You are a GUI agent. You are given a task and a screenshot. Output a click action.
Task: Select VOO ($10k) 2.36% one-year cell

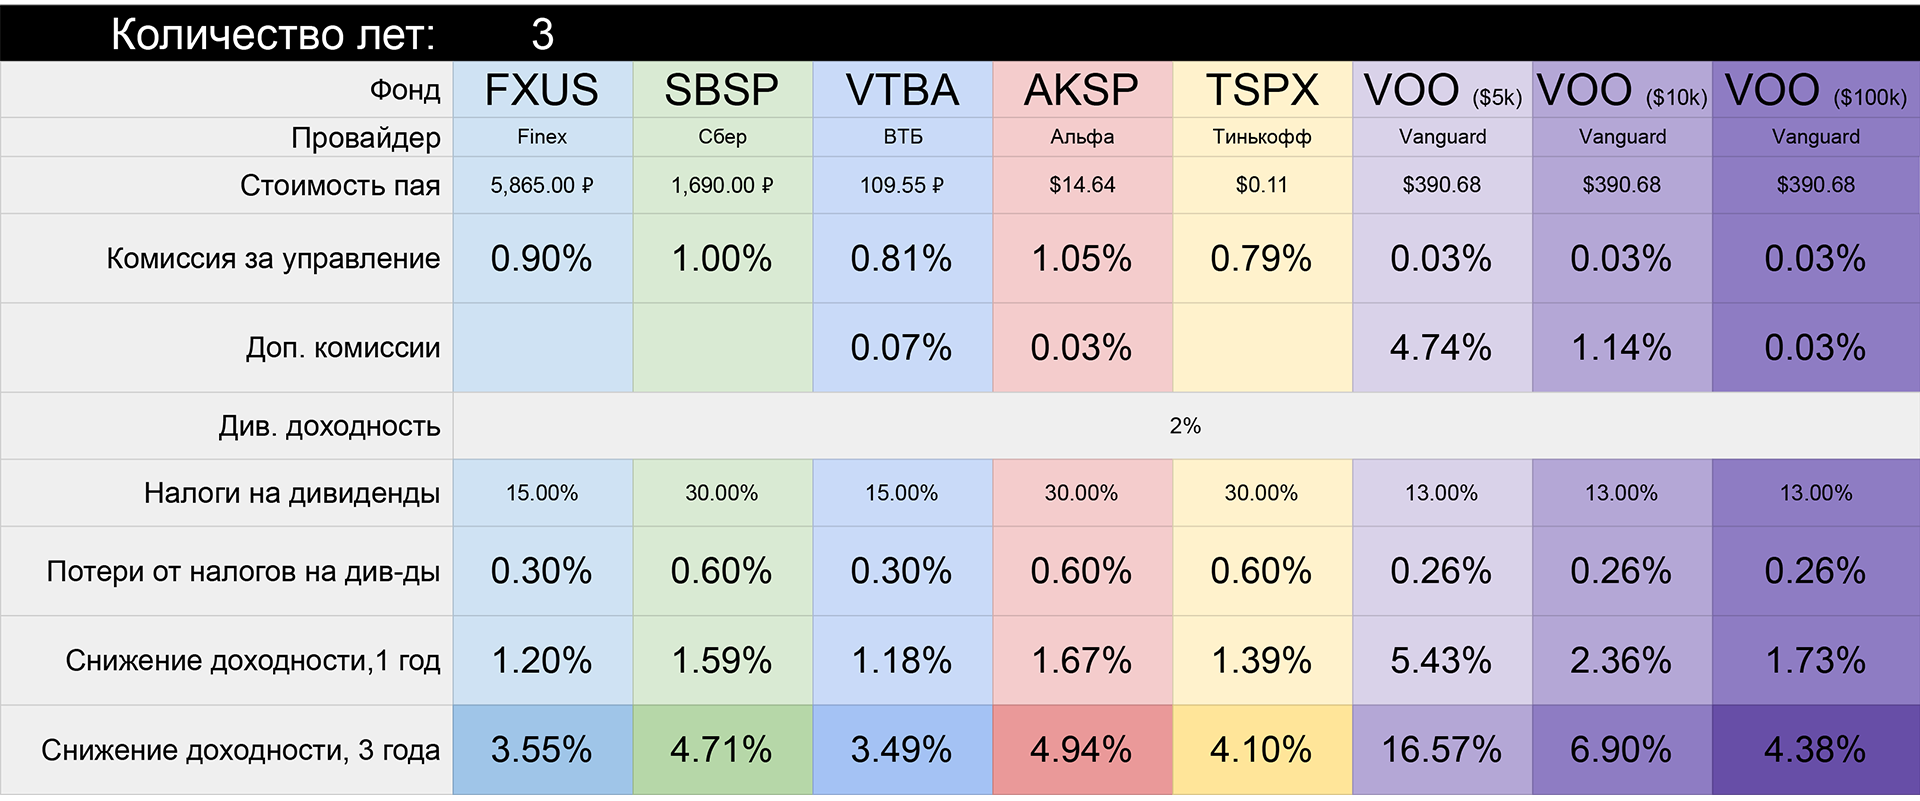(x=1621, y=661)
